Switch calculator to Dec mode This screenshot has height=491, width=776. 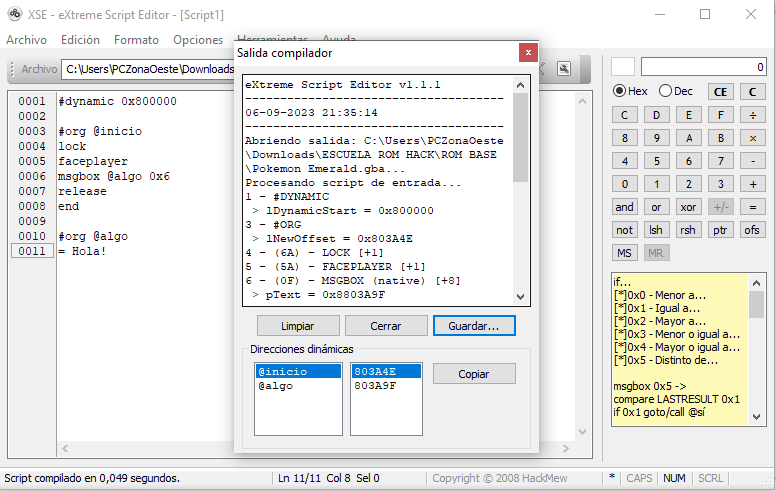666,91
